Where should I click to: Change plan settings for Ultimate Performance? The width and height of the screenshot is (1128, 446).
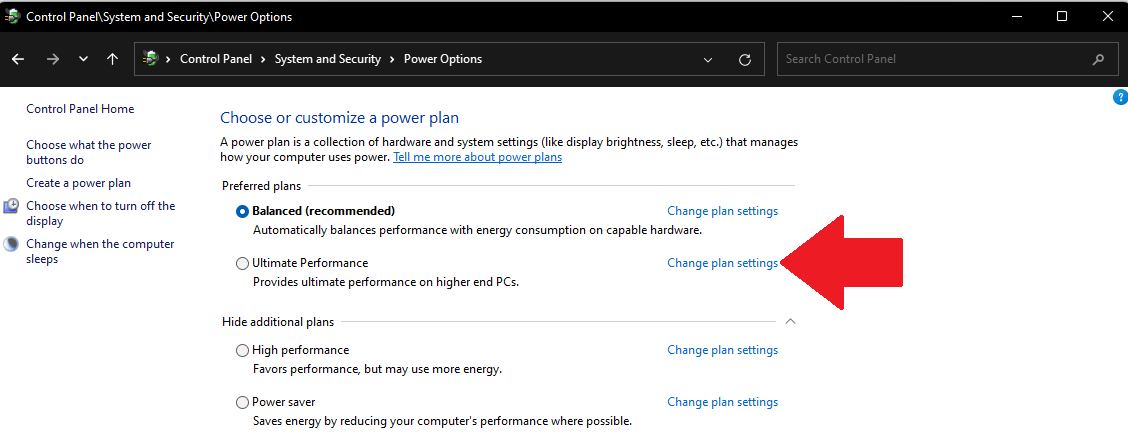pos(722,263)
